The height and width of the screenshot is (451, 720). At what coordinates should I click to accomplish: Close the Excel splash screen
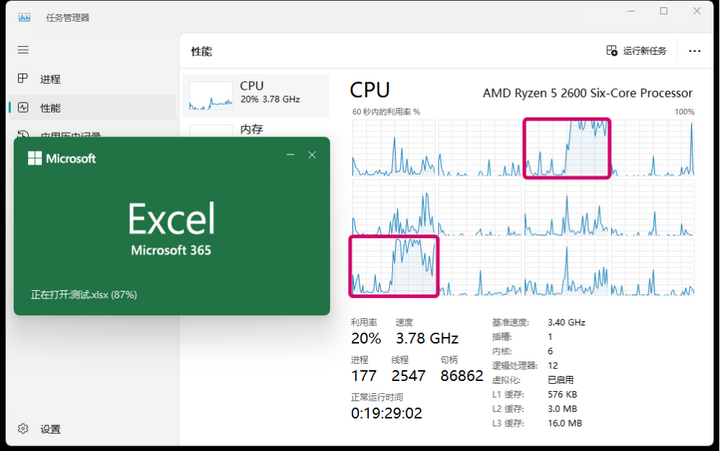pyautogui.click(x=313, y=155)
